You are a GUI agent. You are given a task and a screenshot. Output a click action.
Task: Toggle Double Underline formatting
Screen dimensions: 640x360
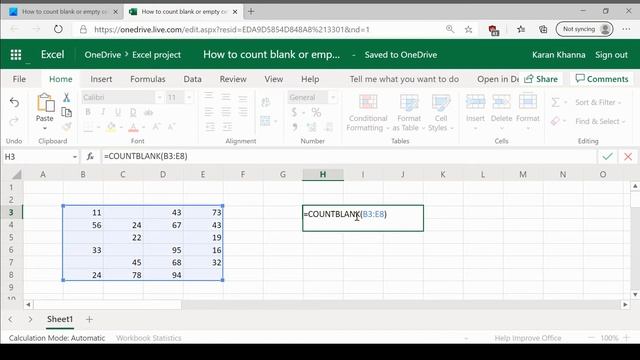(133, 112)
